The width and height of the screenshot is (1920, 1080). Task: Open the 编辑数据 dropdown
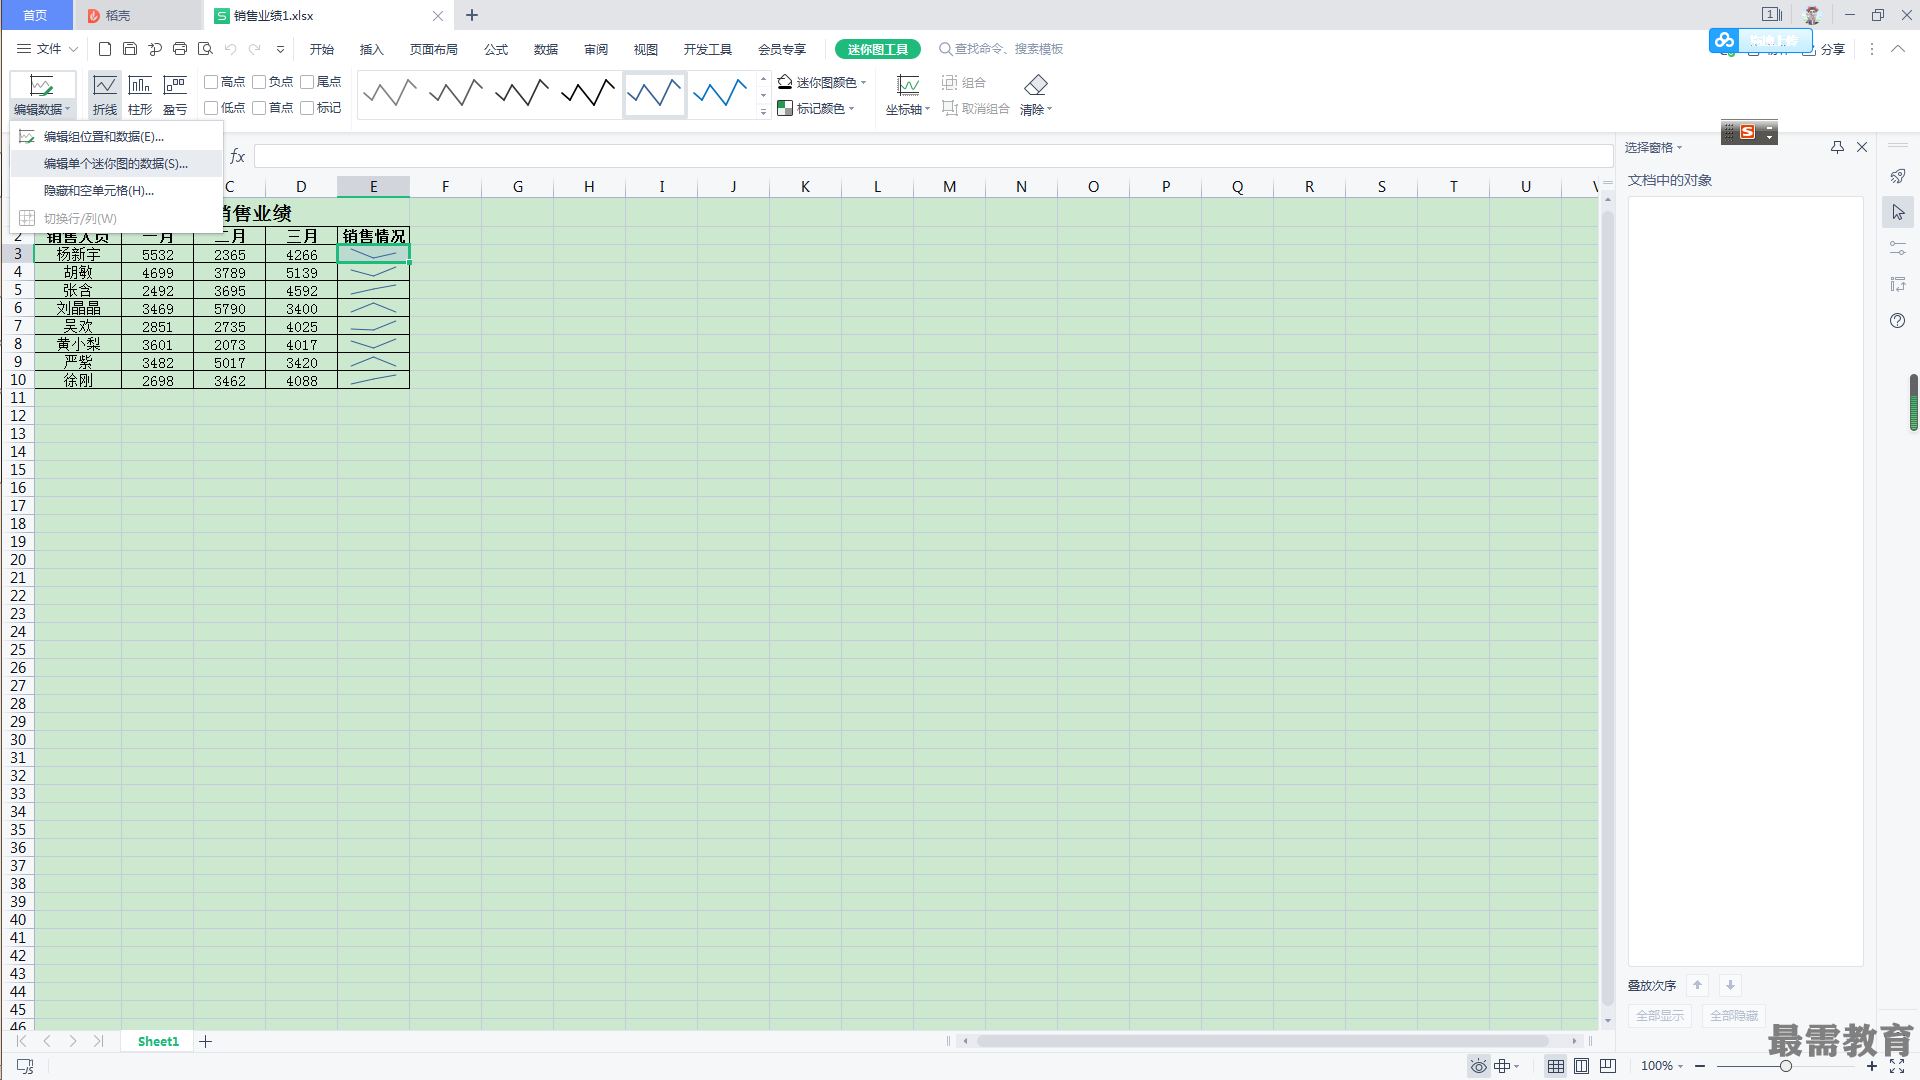pyautogui.click(x=42, y=109)
